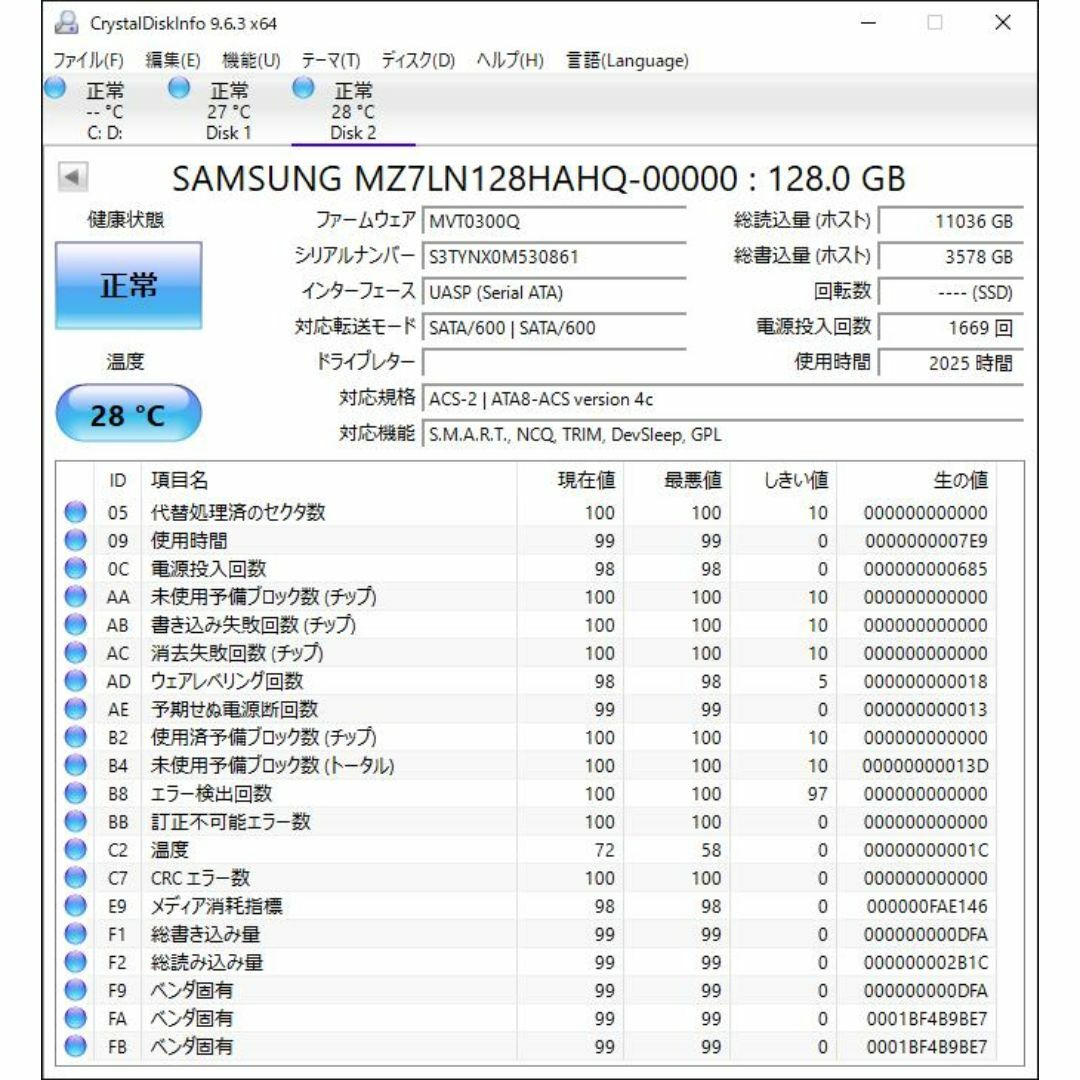This screenshot has width=1080, height=1080.
Task: Switch to the C: D: disk tab
Action: 105,110
